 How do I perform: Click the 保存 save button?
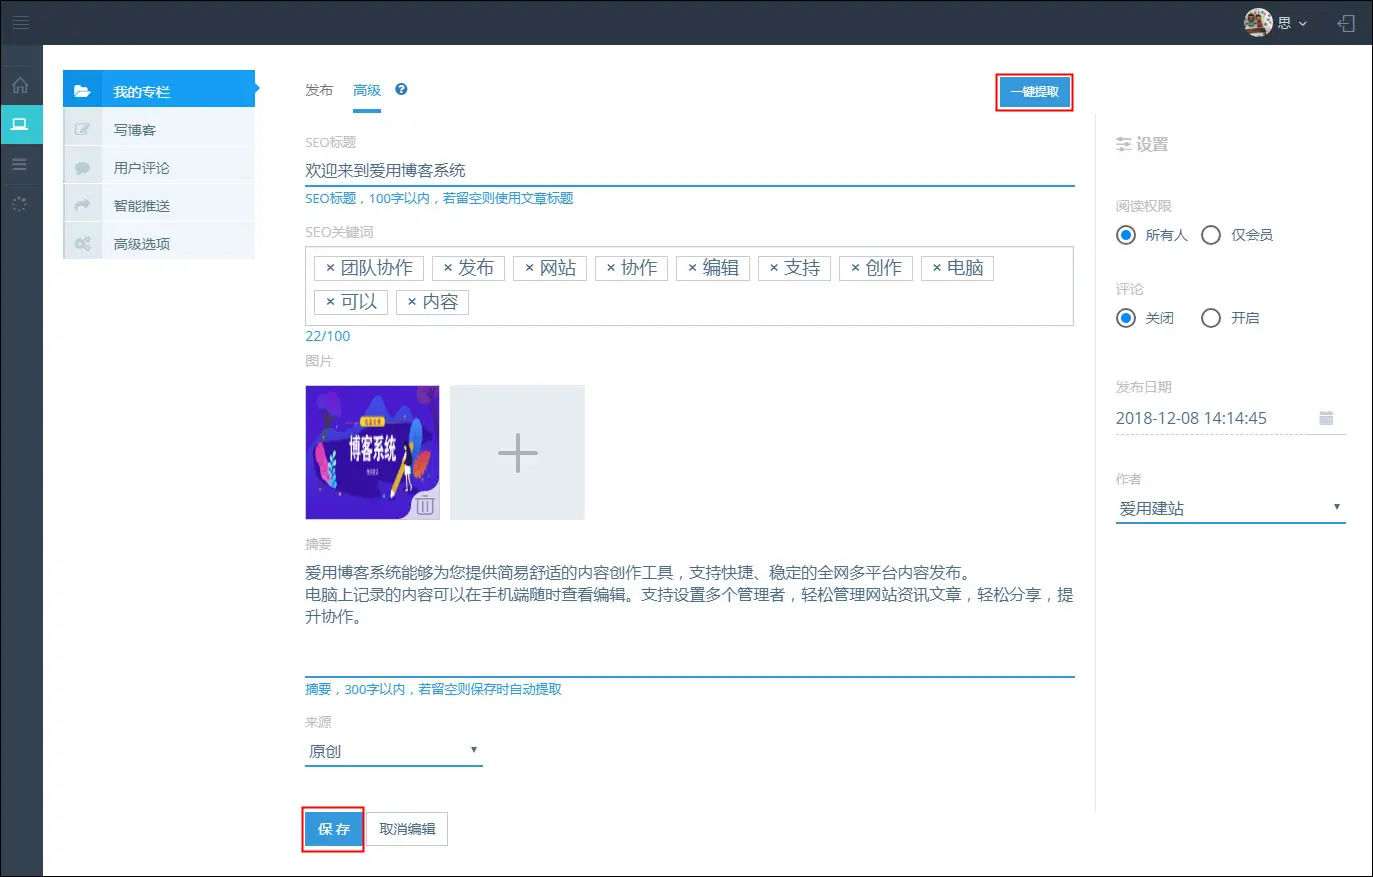(x=333, y=829)
